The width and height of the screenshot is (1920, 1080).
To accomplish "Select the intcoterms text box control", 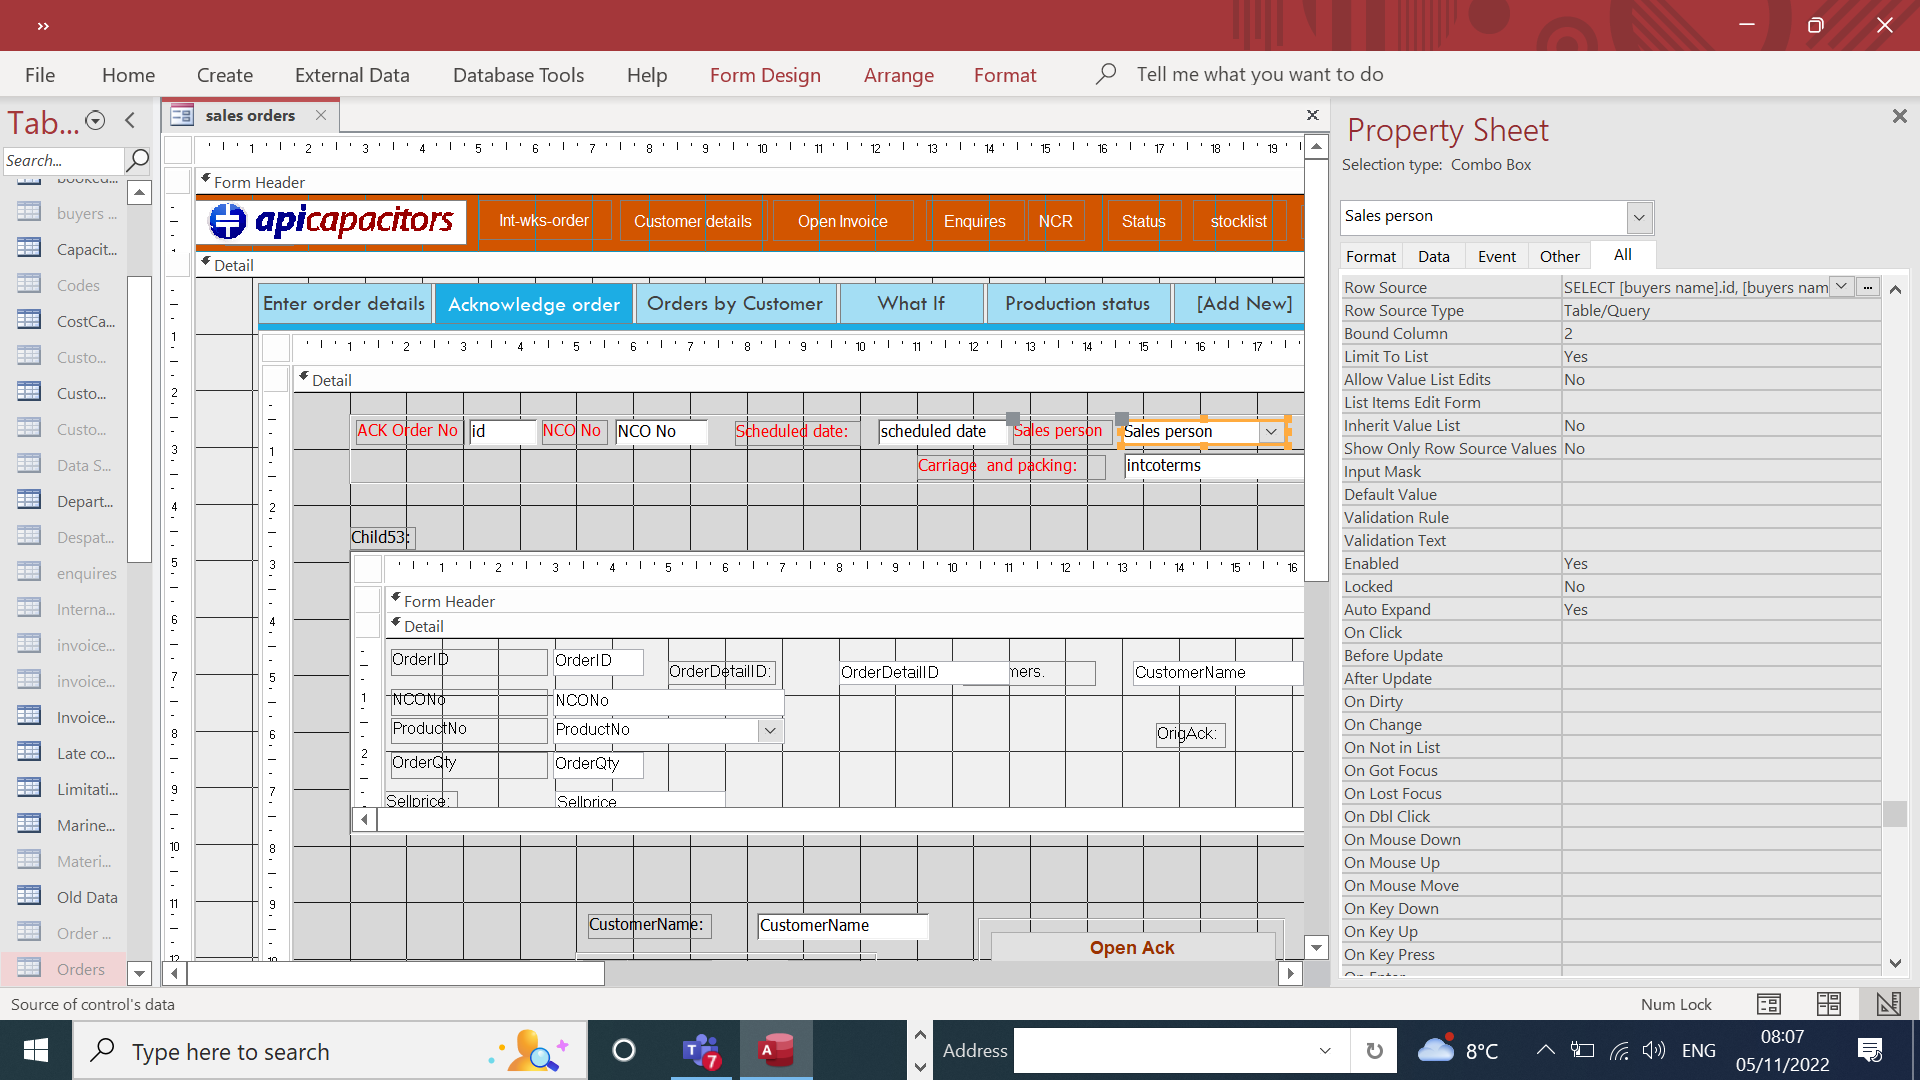I will click(1213, 466).
